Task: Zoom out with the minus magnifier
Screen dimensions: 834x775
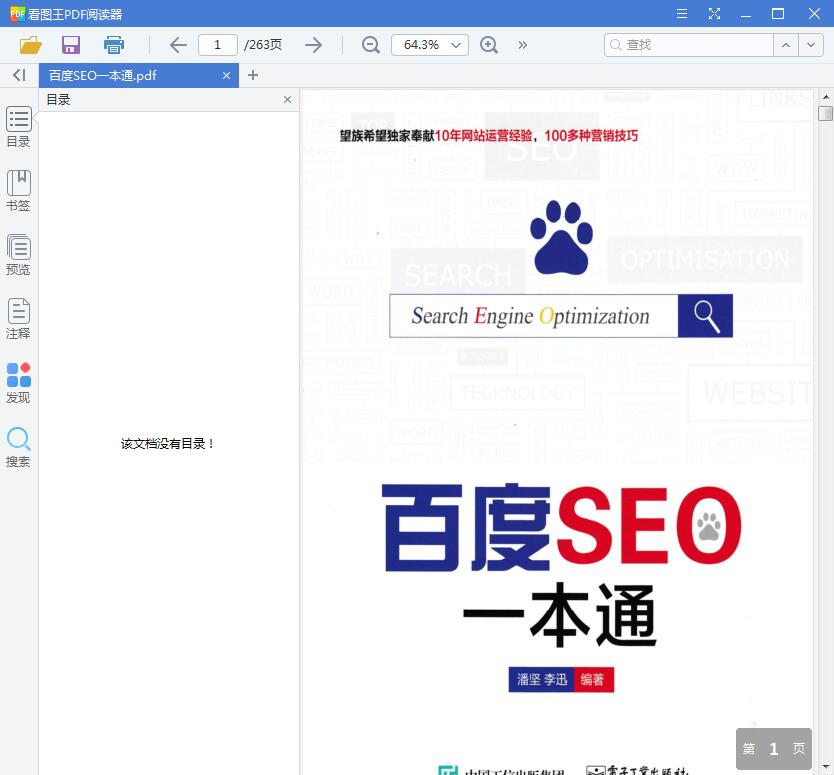Action: click(x=371, y=45)
